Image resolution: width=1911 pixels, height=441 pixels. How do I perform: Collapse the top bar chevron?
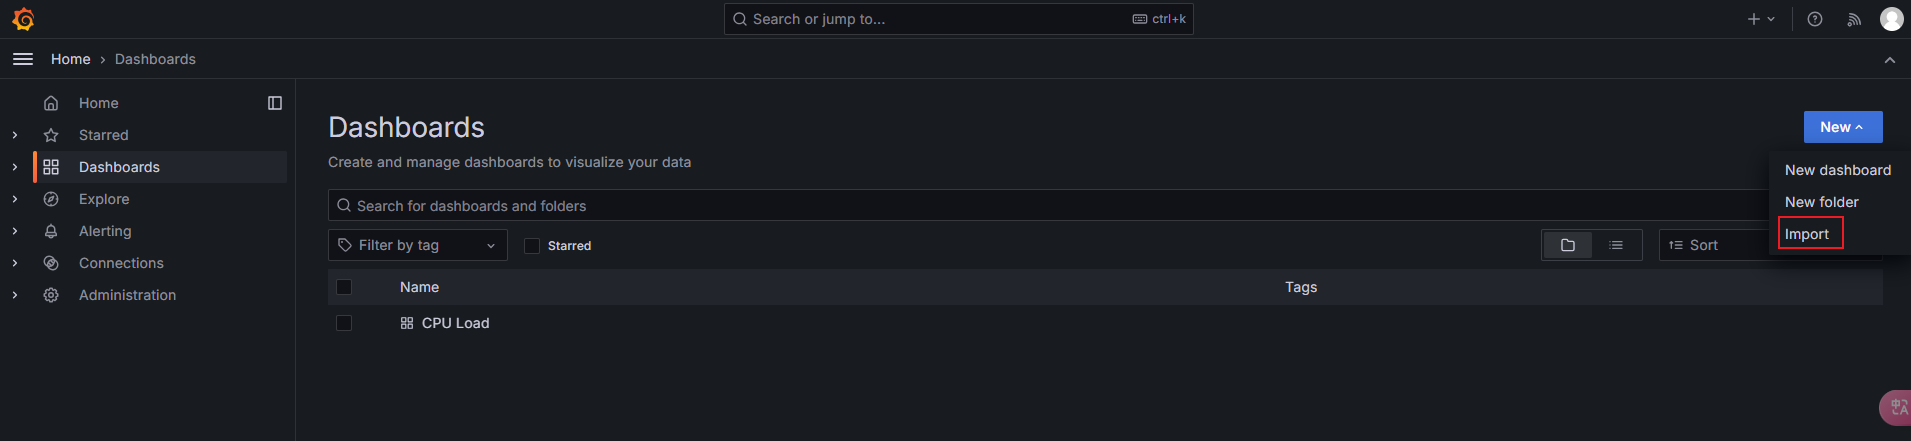[1889, 60]
